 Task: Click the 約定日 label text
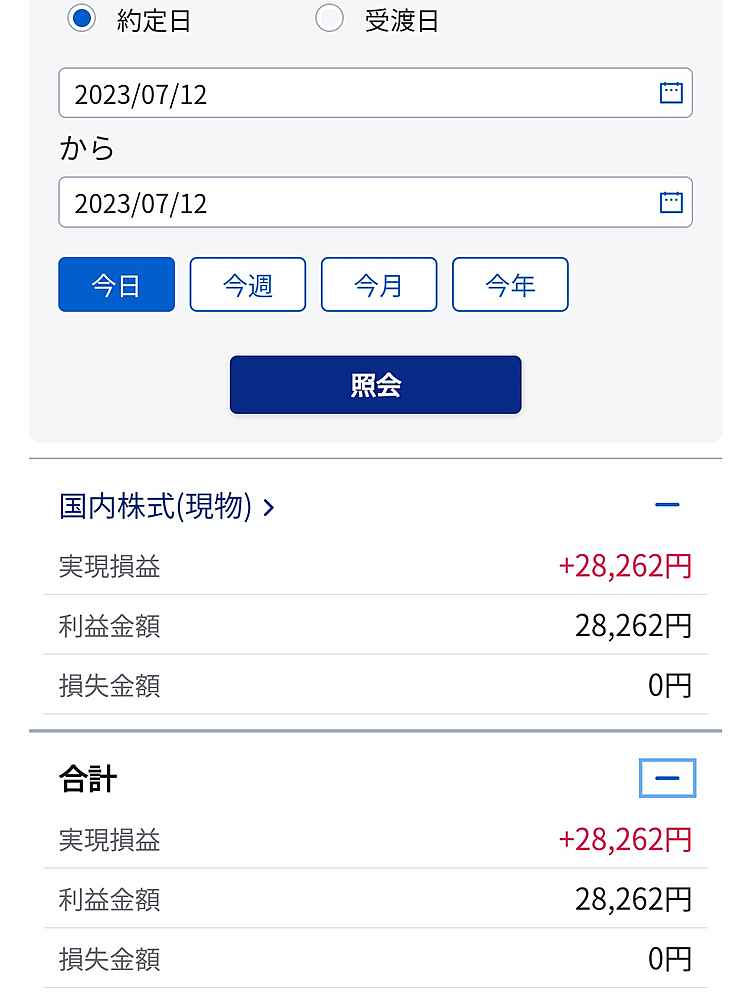pyautogui.click(x=153, y=21)
